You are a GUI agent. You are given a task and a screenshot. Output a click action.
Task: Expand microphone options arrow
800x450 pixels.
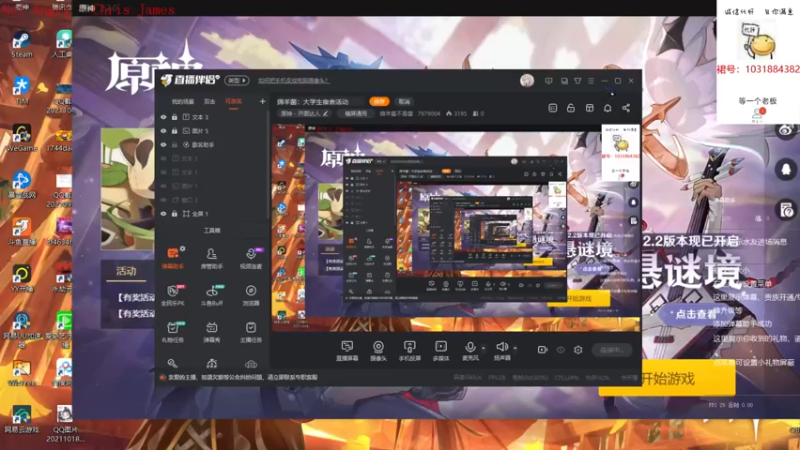pyautogui.click(x=483, y=348)
